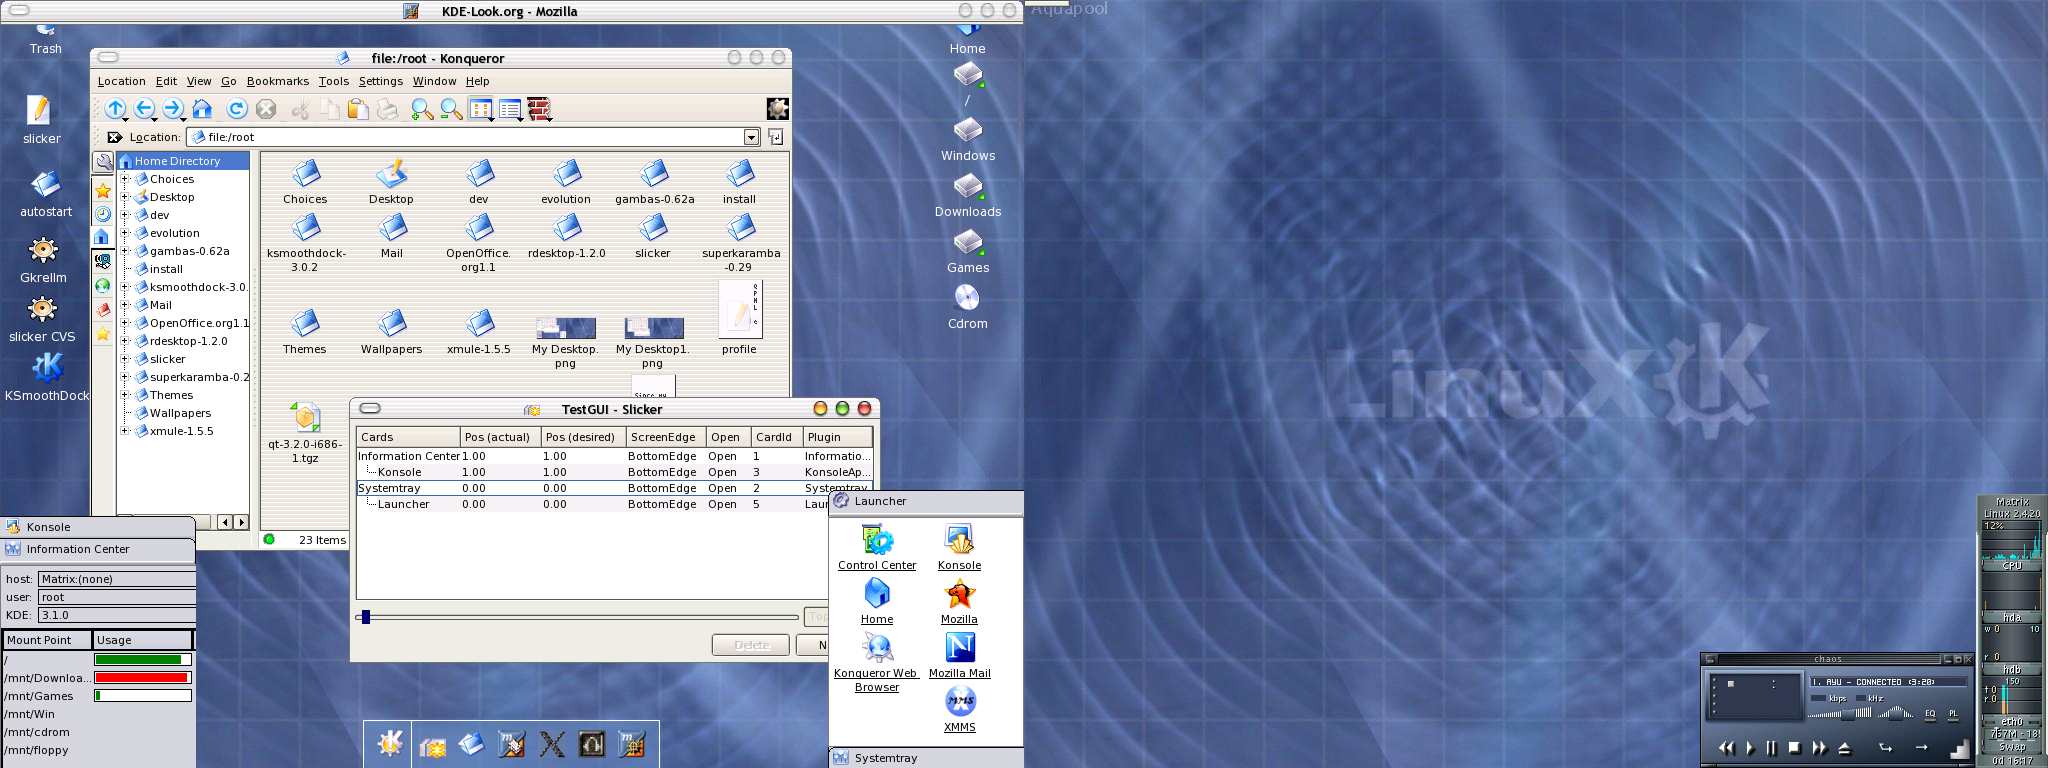Open the History clock sidebar tab
The height and width of the screenshot is (768, 2048).
[x=103, y=214]
